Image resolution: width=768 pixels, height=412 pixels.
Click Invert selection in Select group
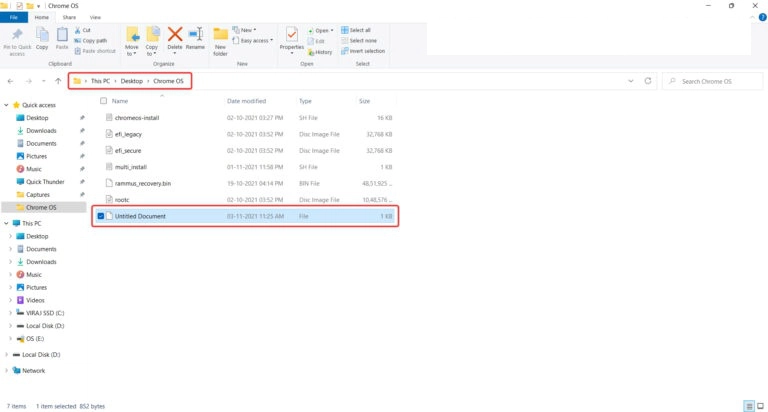tap(360, 51)
